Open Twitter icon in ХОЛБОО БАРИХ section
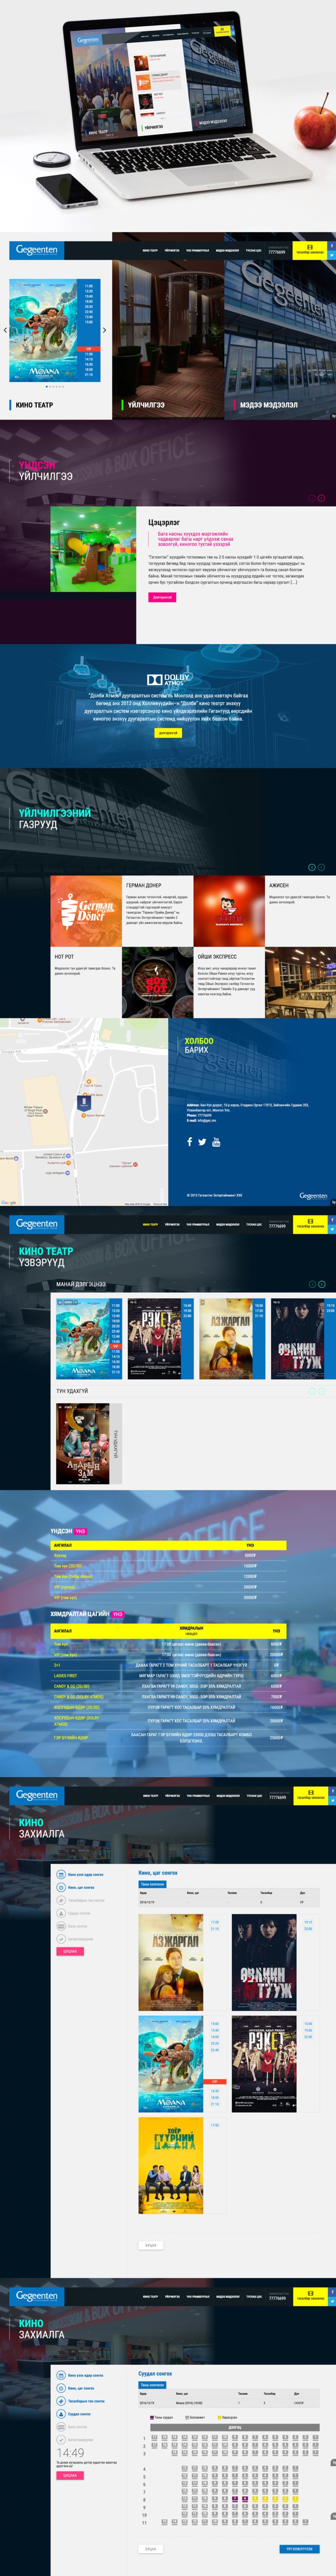 click(202, 1142)
